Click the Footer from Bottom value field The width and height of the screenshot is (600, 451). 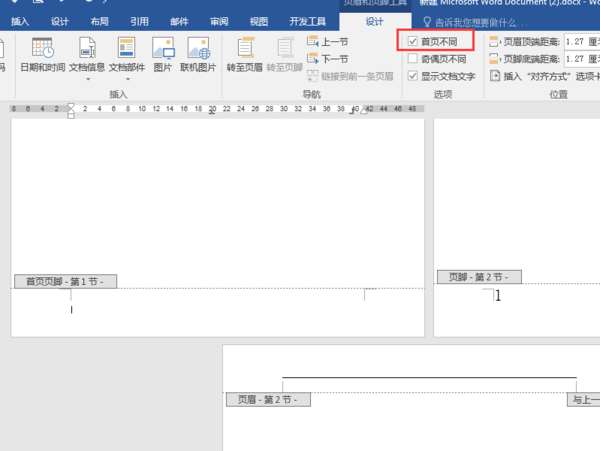582,59
